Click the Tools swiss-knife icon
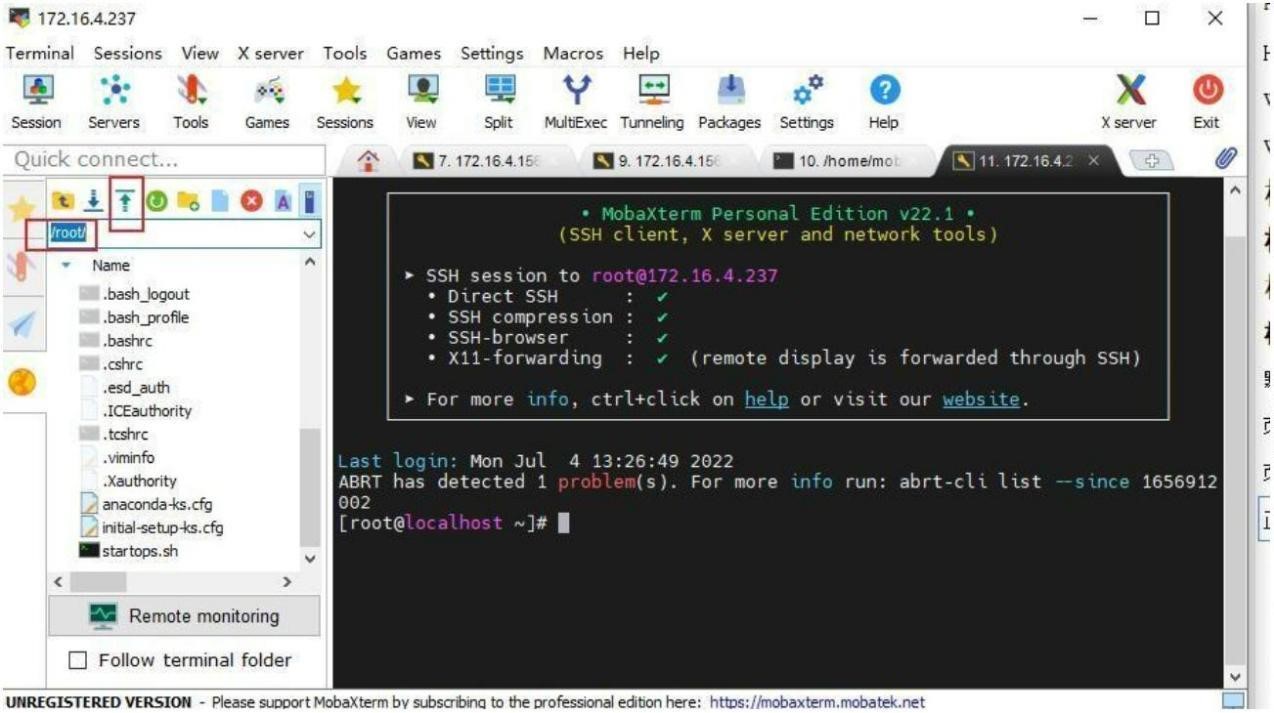The image size is (1274, 713). click(x=190, y=103)
